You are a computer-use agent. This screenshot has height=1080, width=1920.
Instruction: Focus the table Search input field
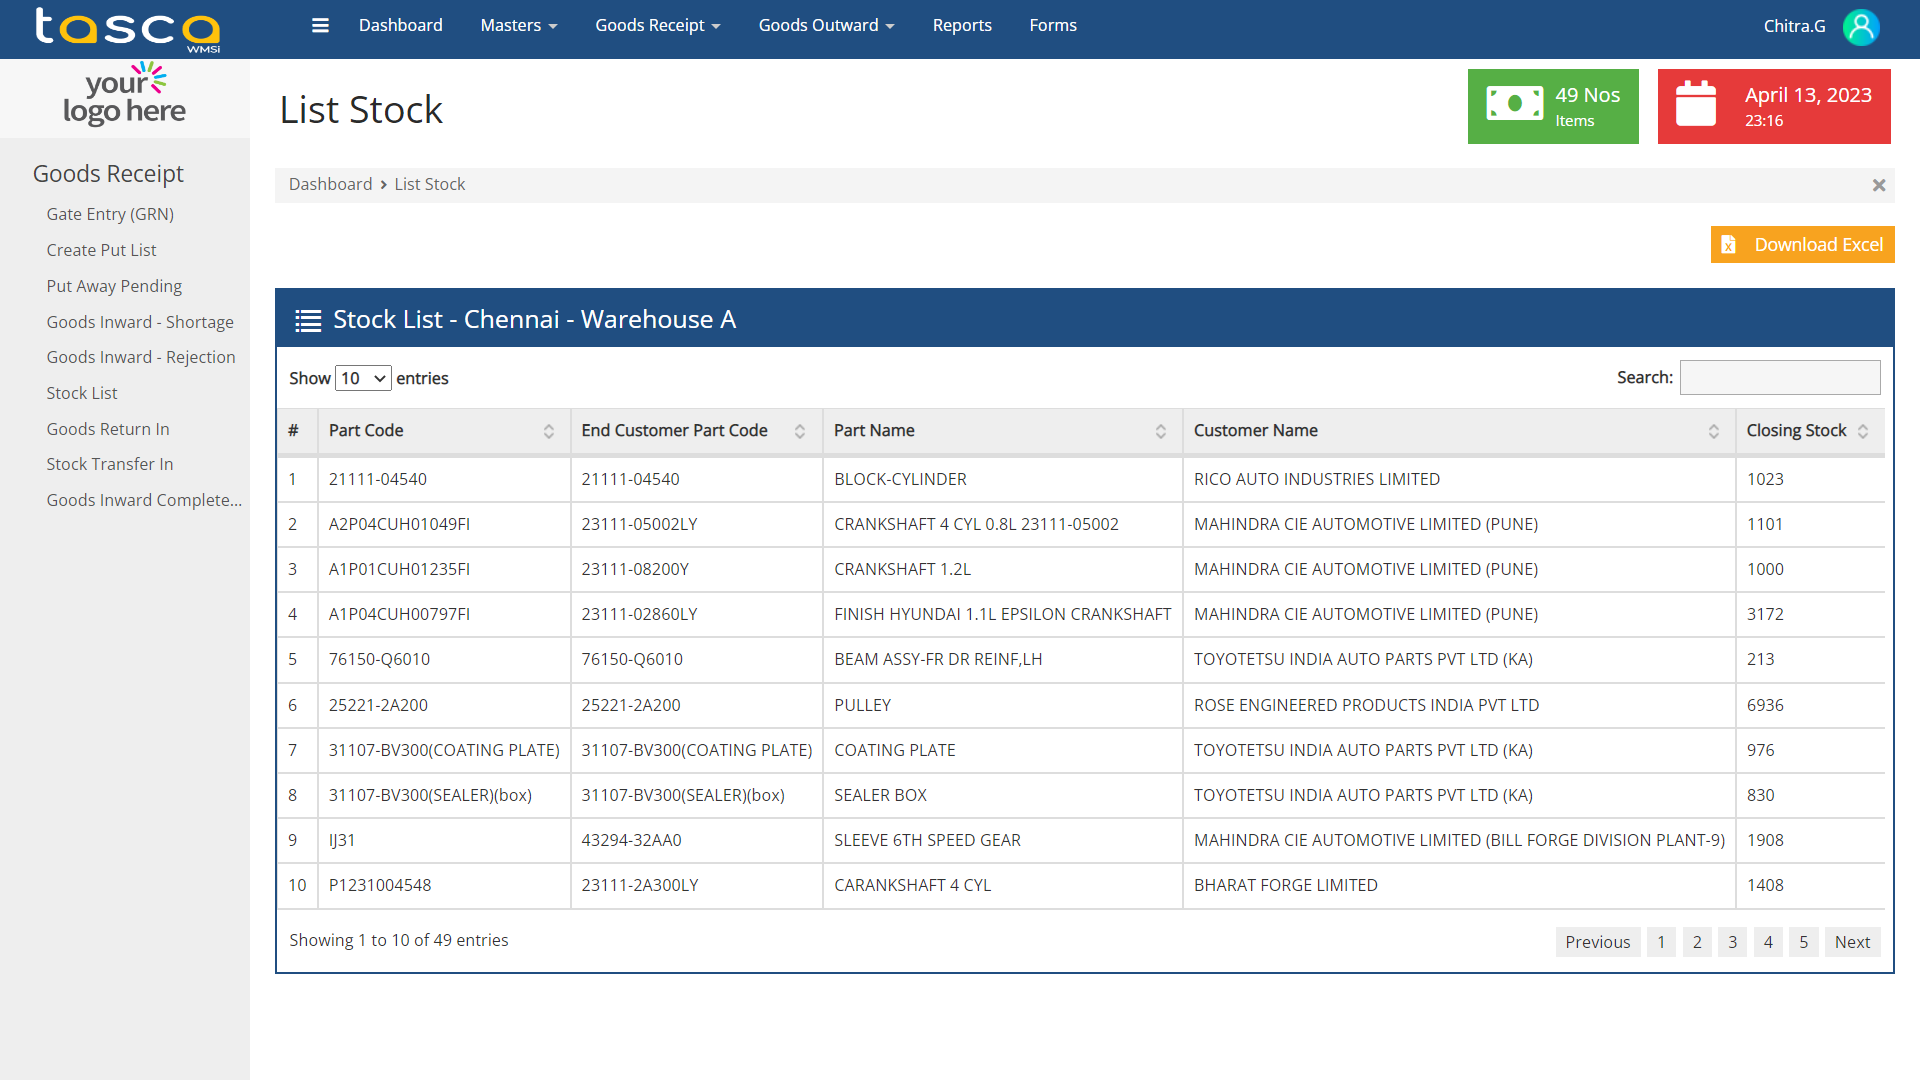[1780, 378]
